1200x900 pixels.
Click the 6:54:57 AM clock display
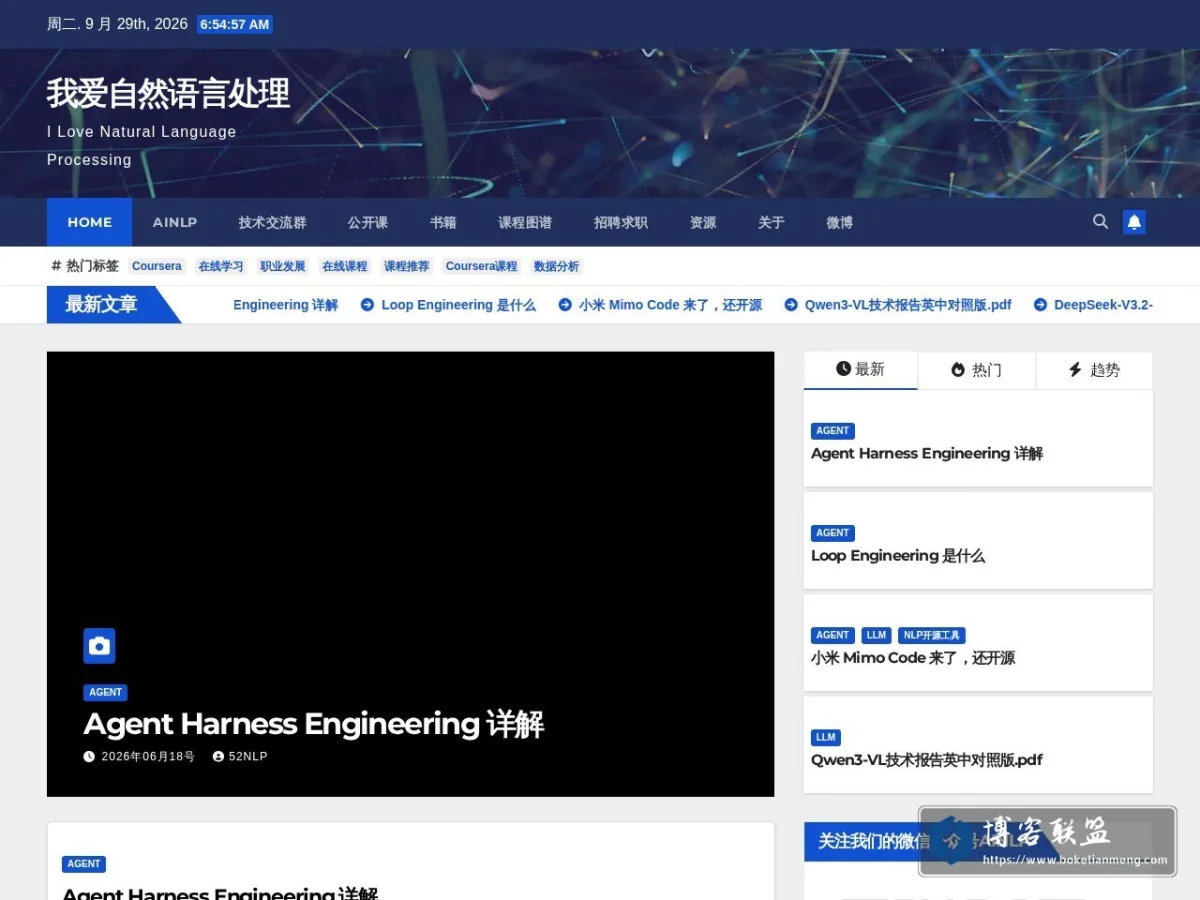[235, 24]
